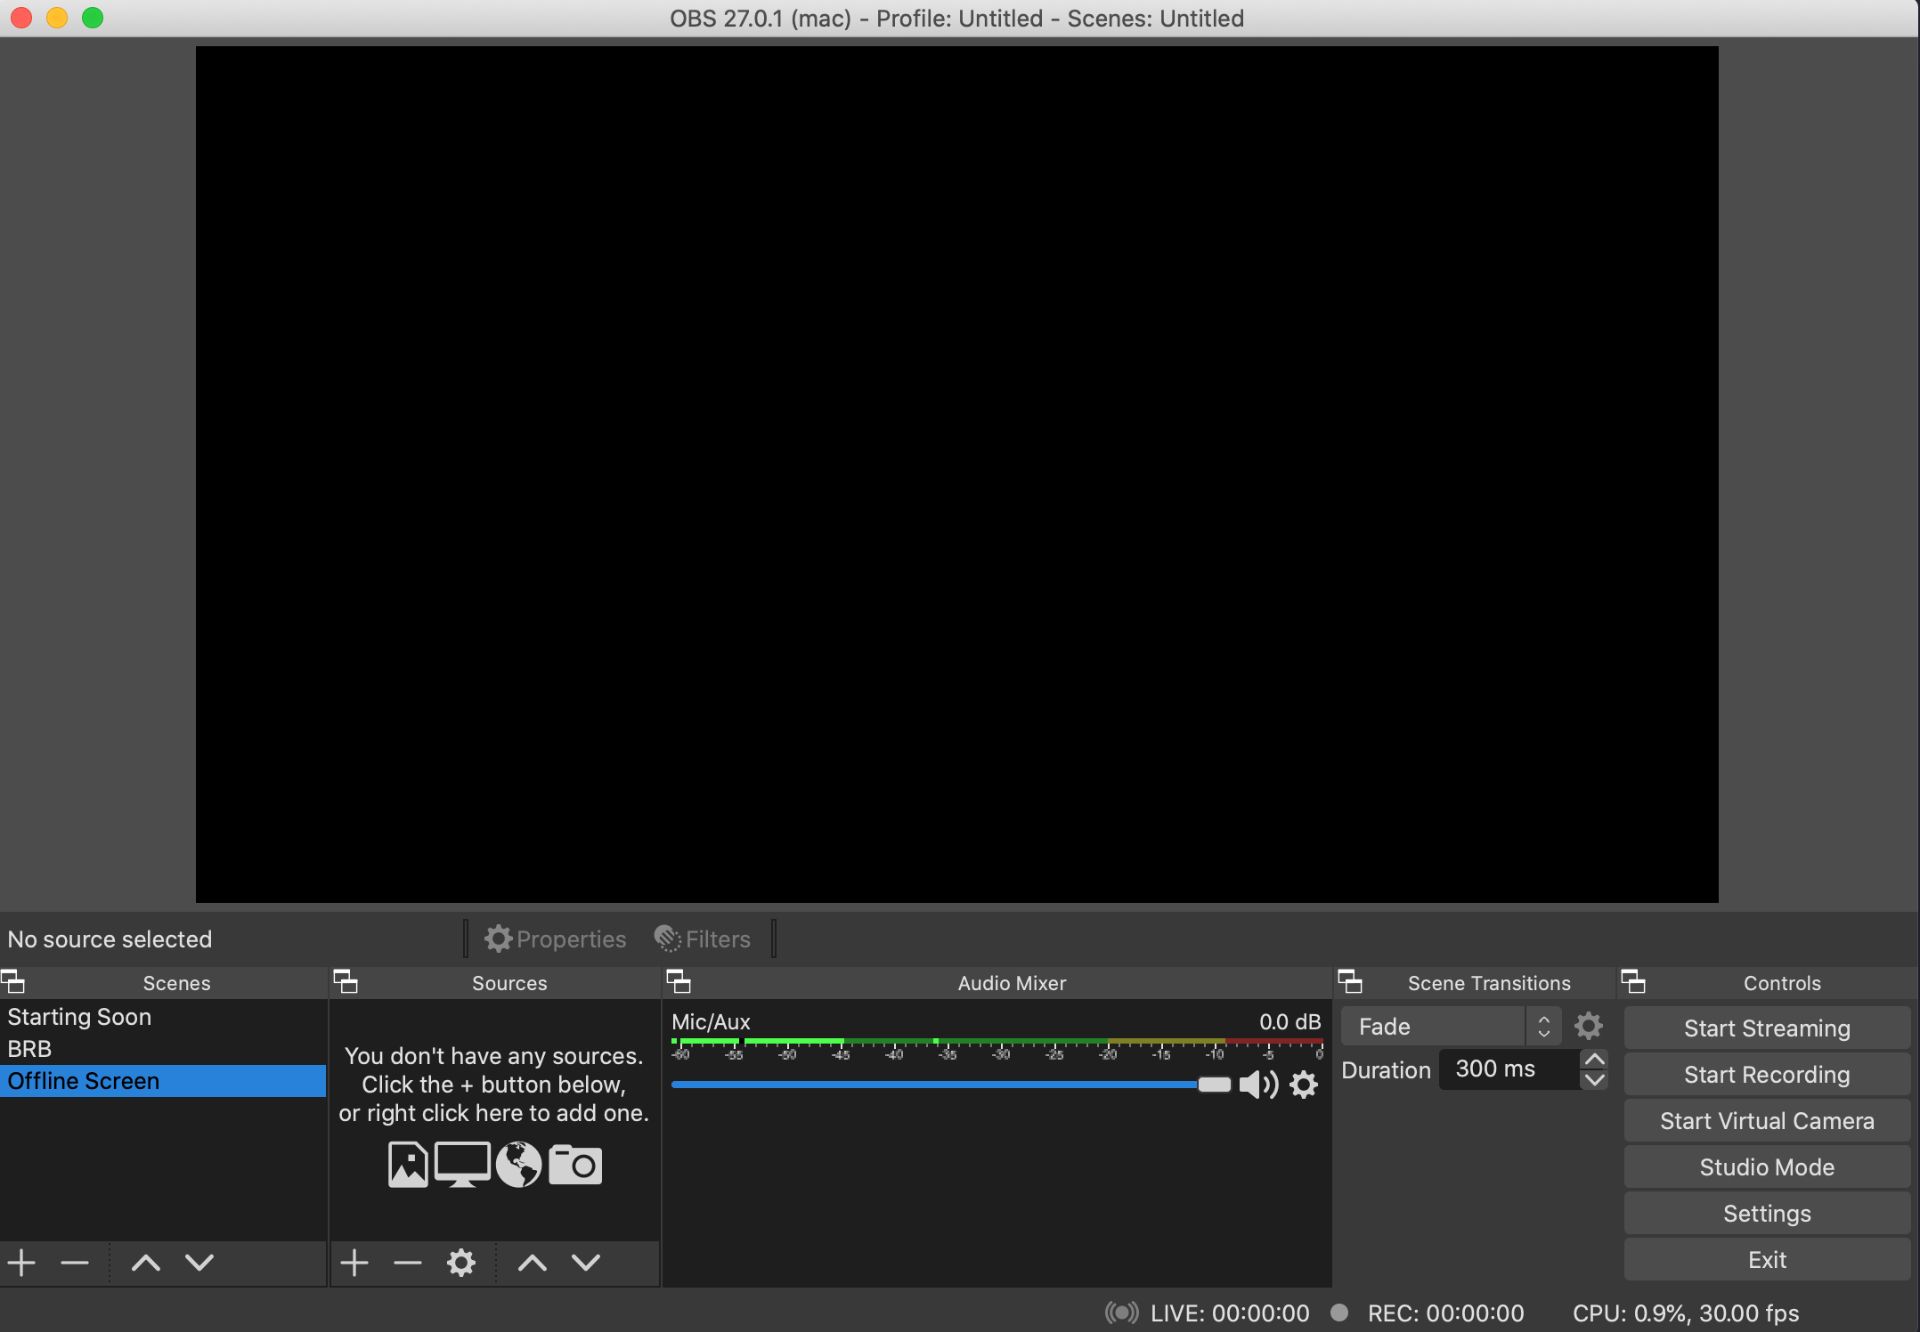Click Start Recording button
This screenshot has width=1920, height=1332.
pos(1766,1075)
